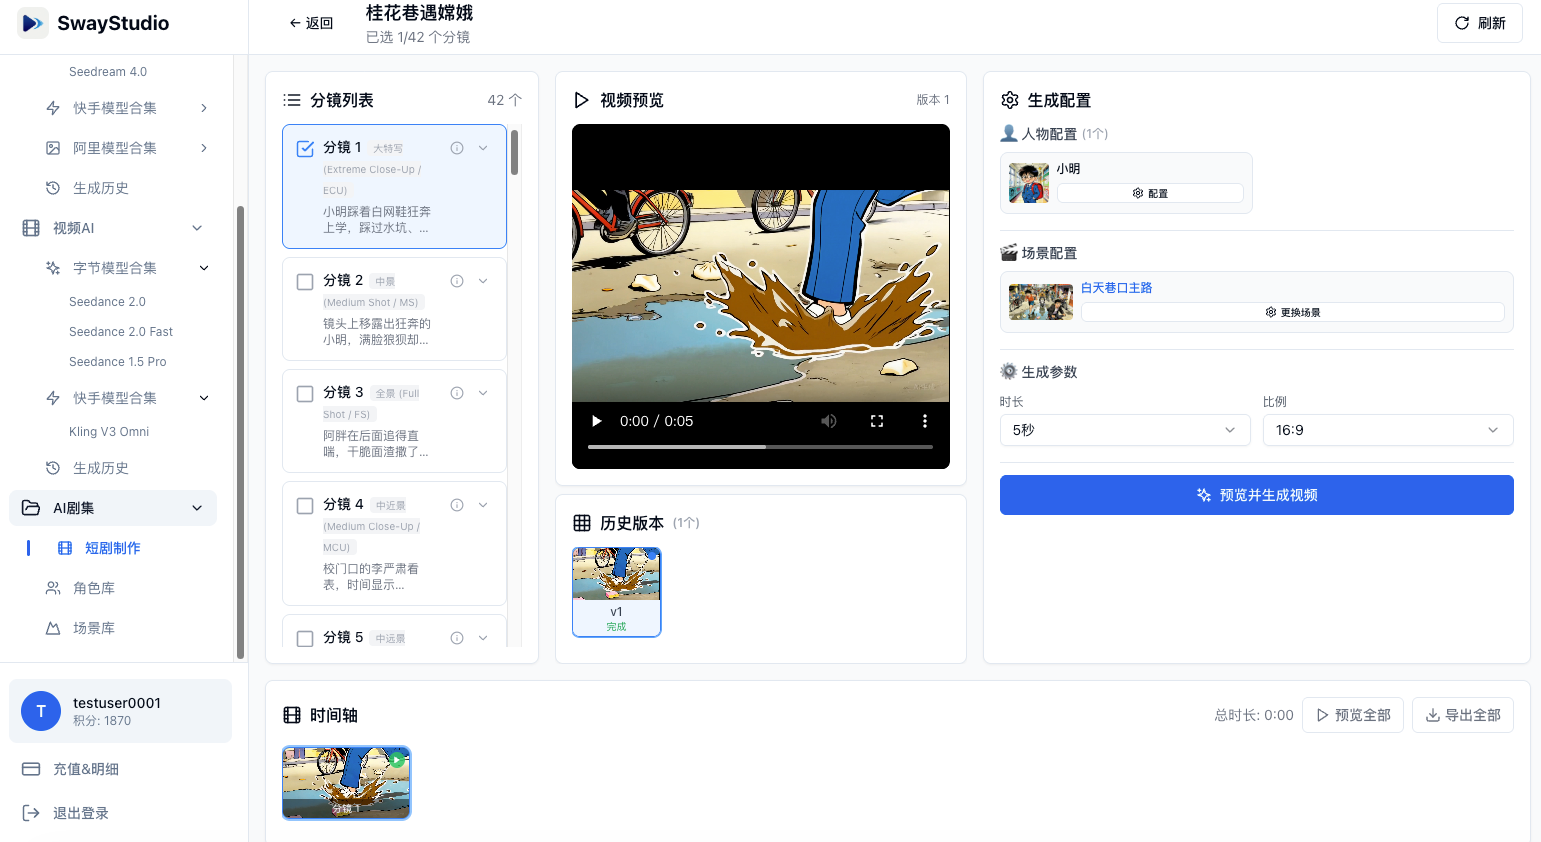Open the info icon for 分镜 1
This screenshot has width=1541, height=842.
coord(457,148)
